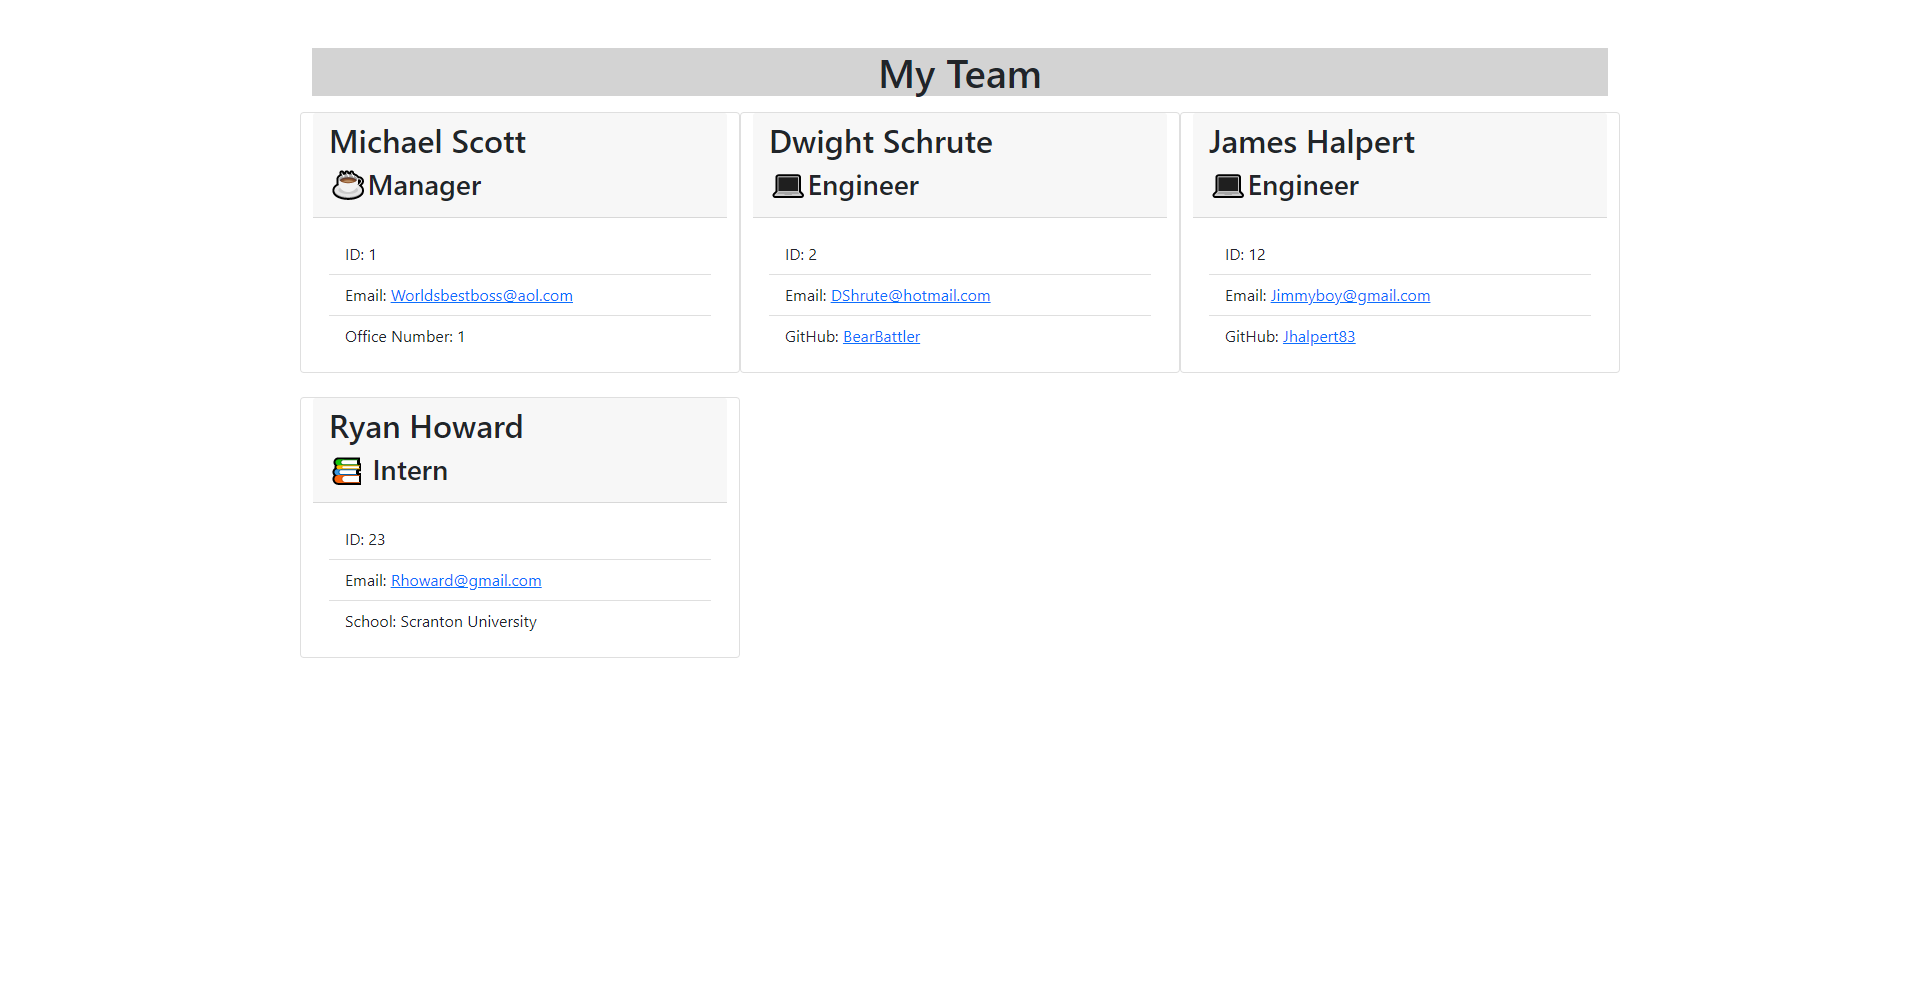Click the ID: 23 row on Ryan's card
Viewport: 1920px width, 1006px height.
click(365, 539)
